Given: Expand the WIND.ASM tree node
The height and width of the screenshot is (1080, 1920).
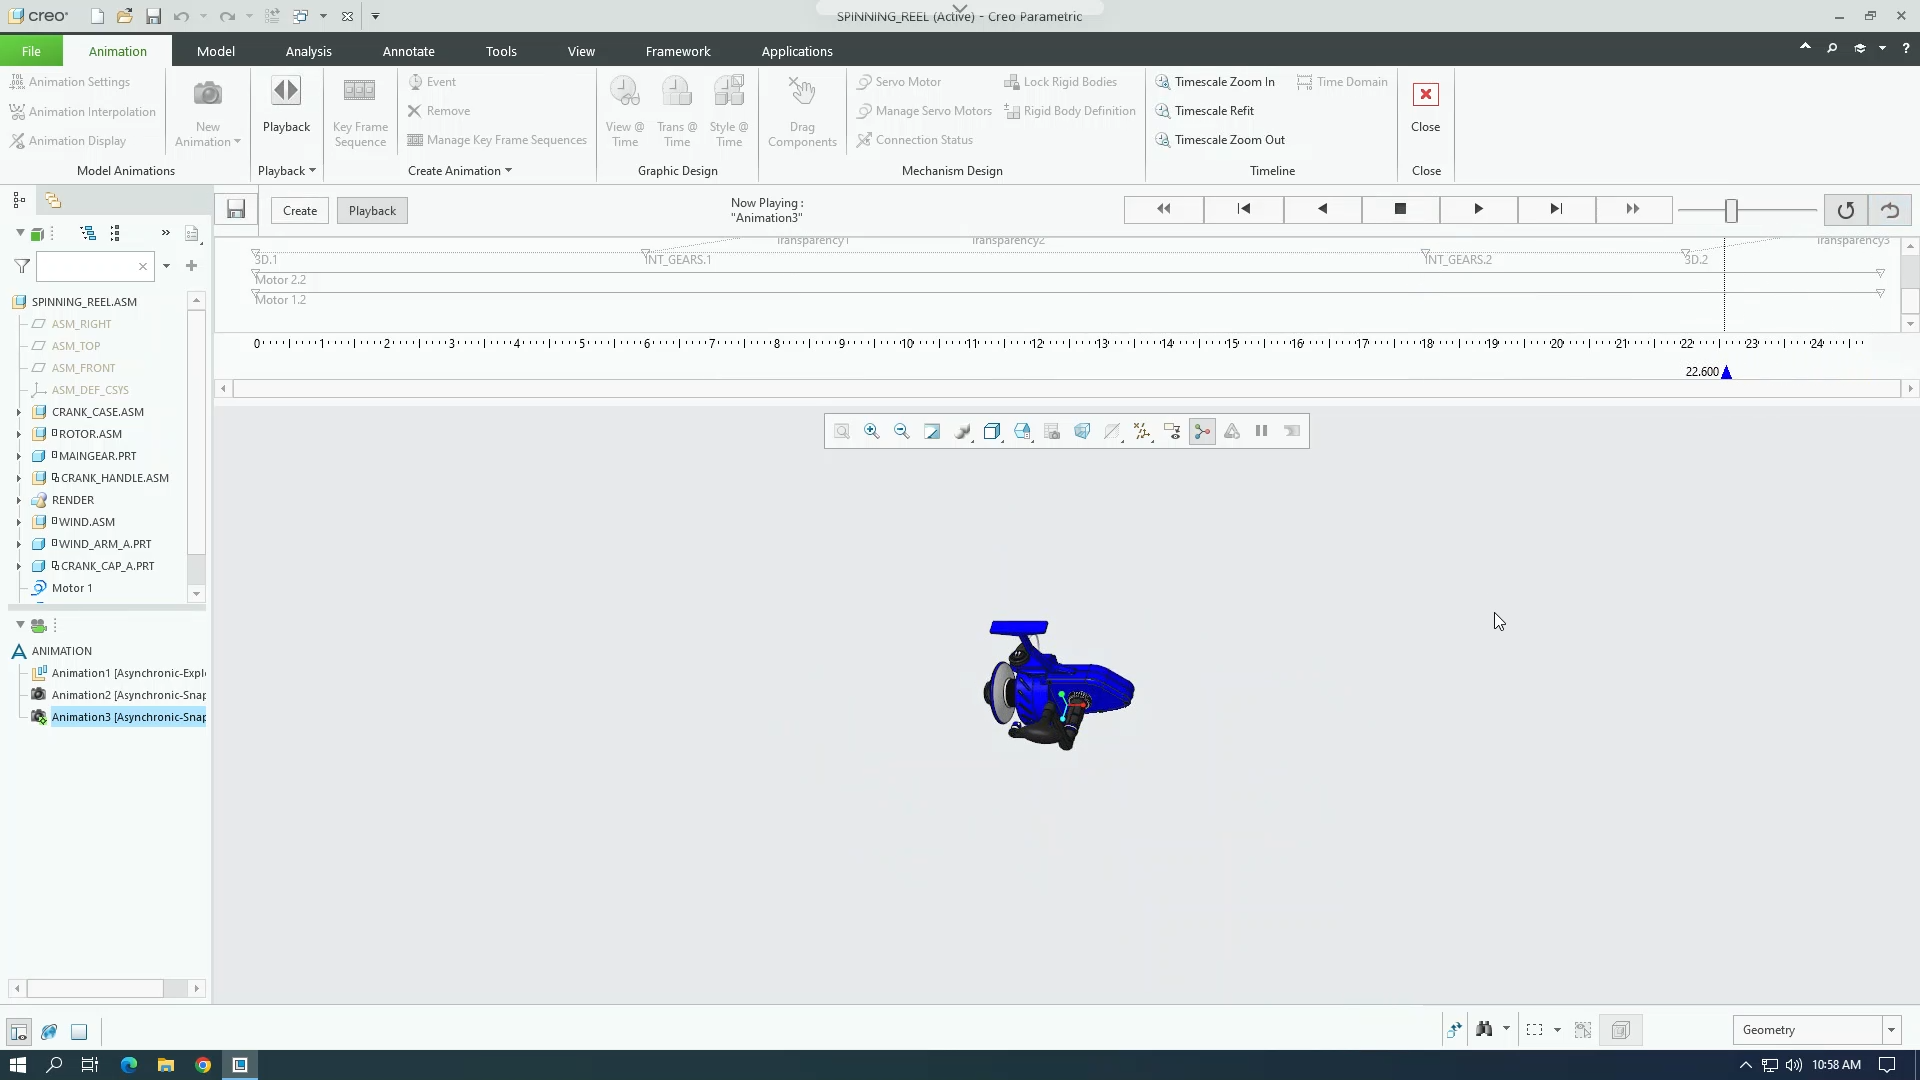Looking at the screenshot, I should [x=18, y=522].
